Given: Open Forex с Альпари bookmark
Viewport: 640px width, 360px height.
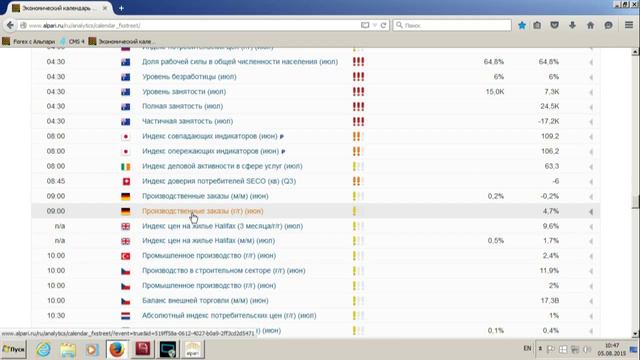Looking at the screenshot, I should click(29, 42).
